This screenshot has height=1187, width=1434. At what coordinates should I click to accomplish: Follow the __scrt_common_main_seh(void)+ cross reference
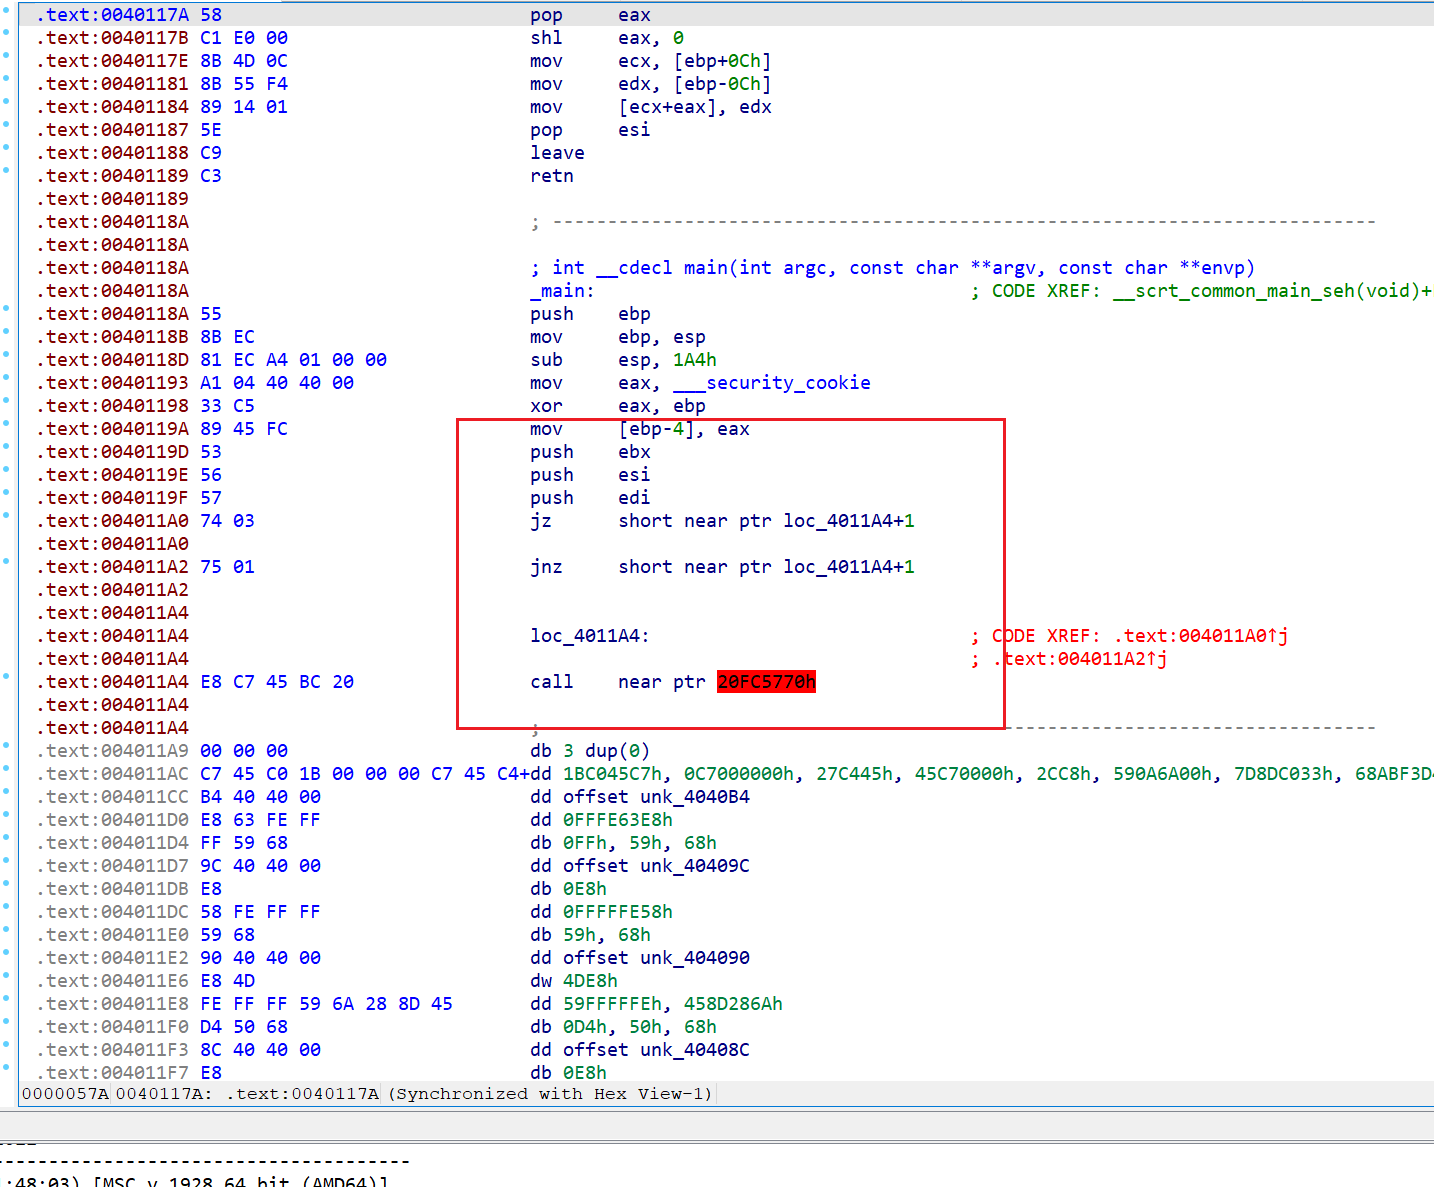click(x=1272, y=291)
